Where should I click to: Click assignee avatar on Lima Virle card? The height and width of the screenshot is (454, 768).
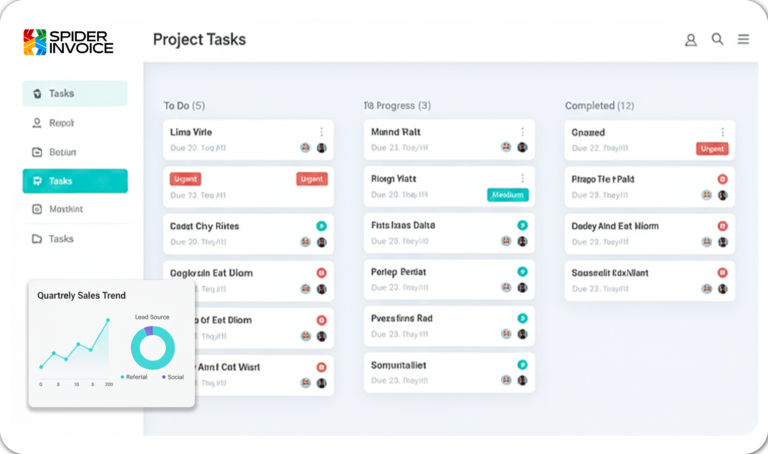tap(306, 147)
